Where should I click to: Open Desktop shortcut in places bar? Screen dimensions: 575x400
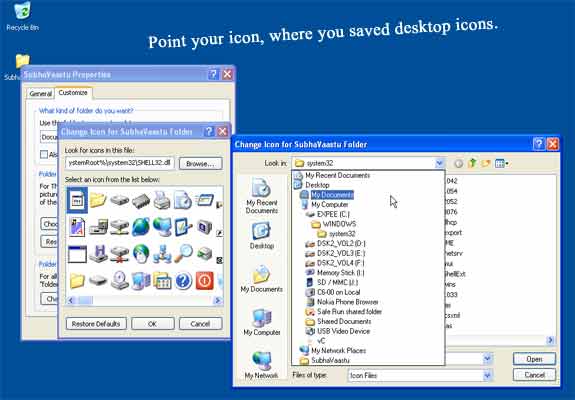pyautogui.click(x=261, y=236)
